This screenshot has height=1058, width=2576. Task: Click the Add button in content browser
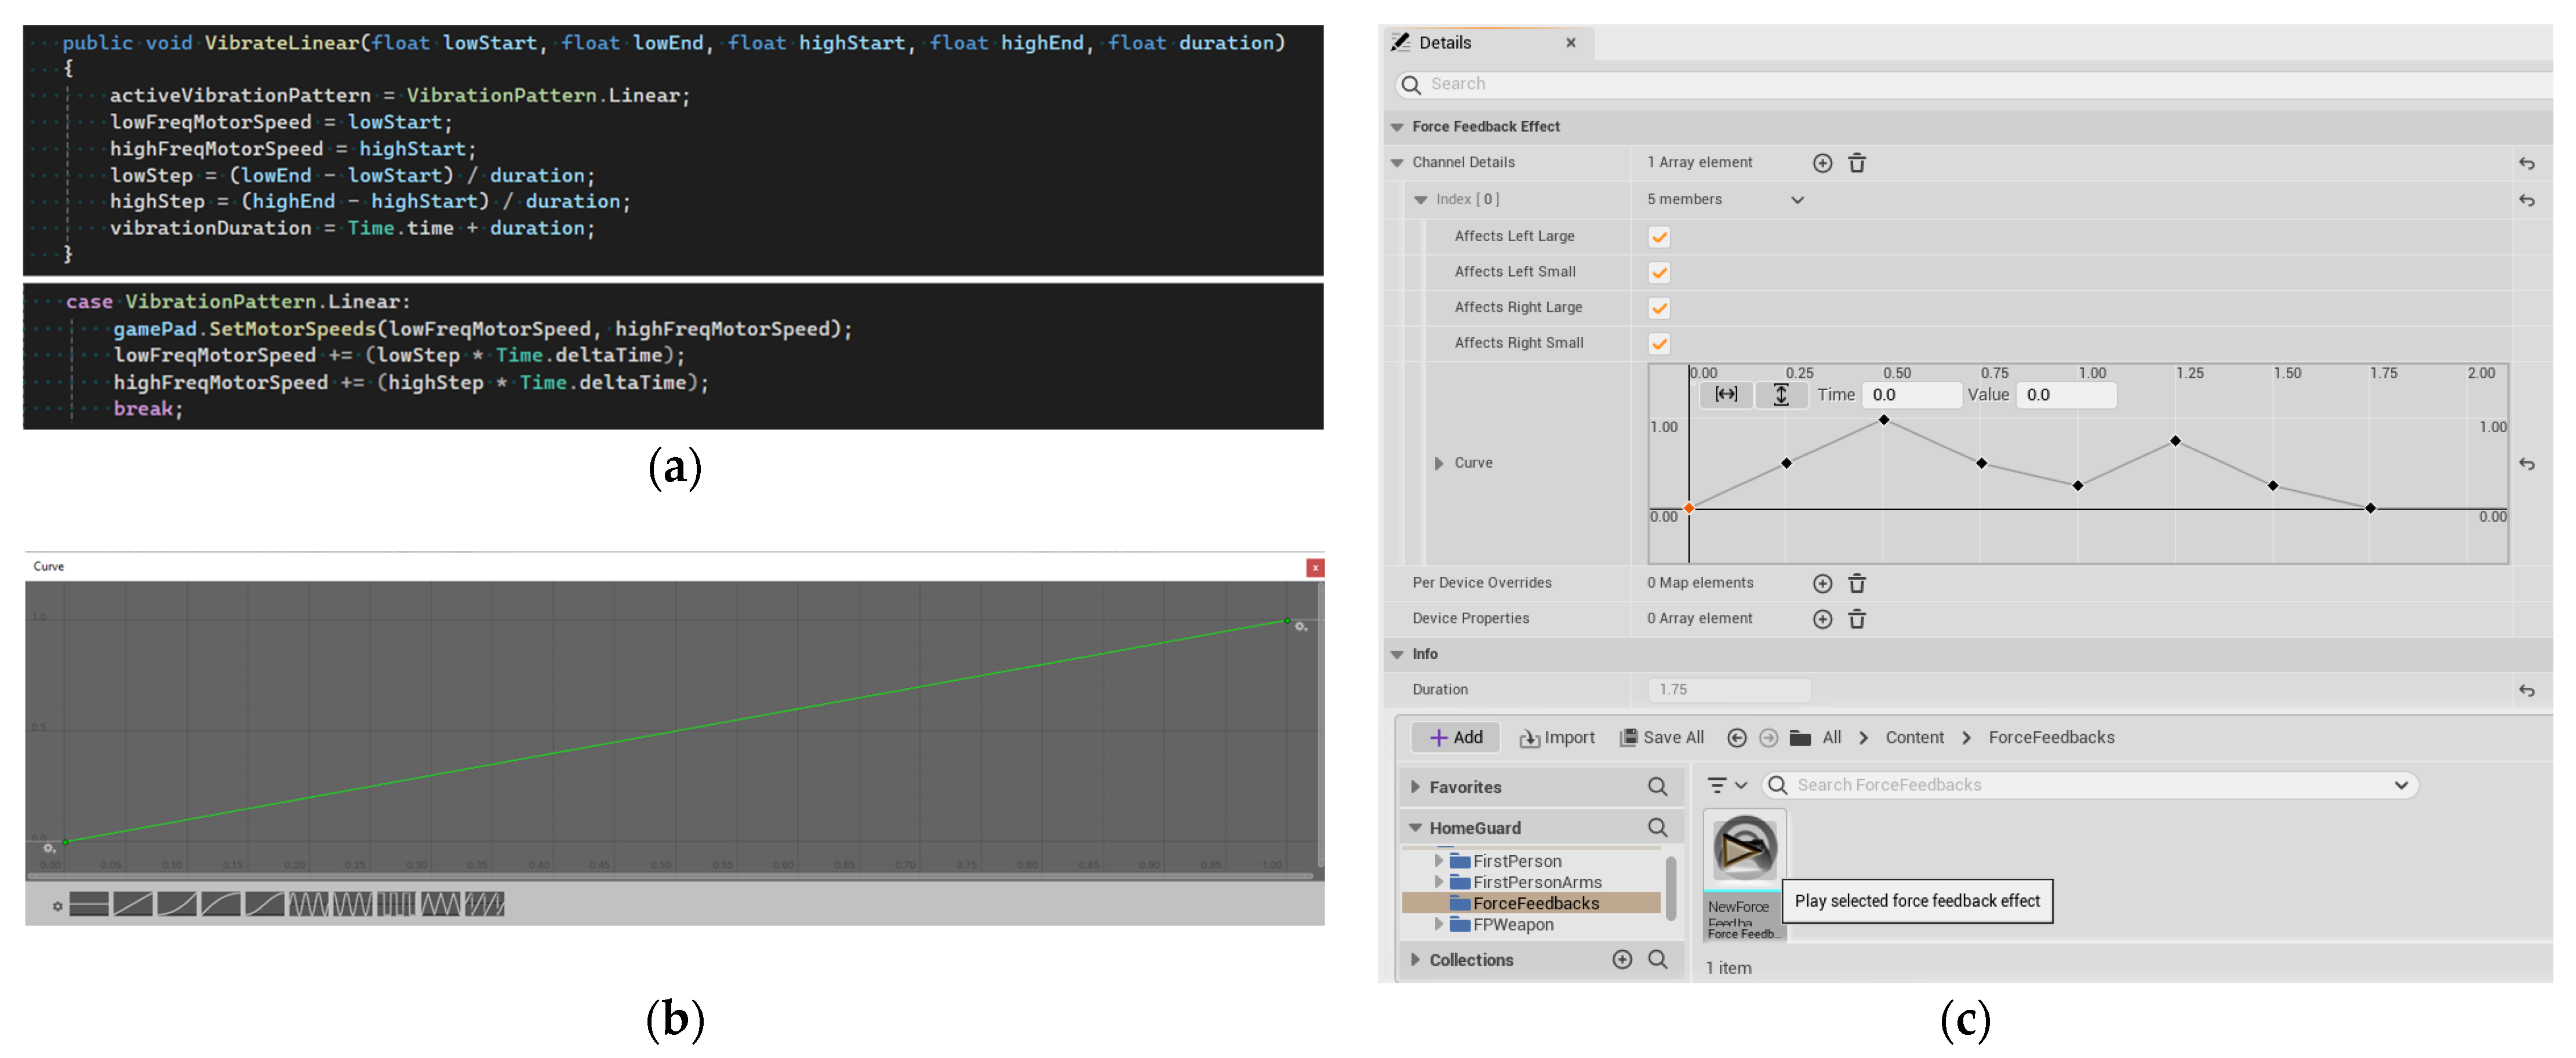coord(1455,738)
